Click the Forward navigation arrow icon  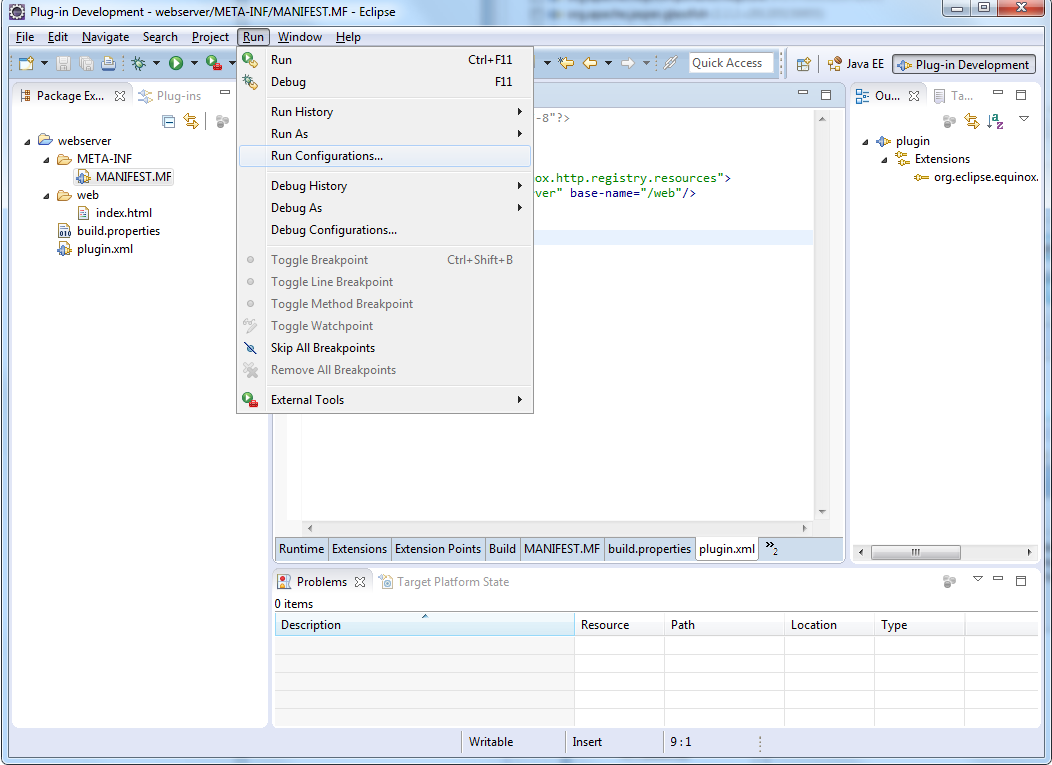coord(627,63)
